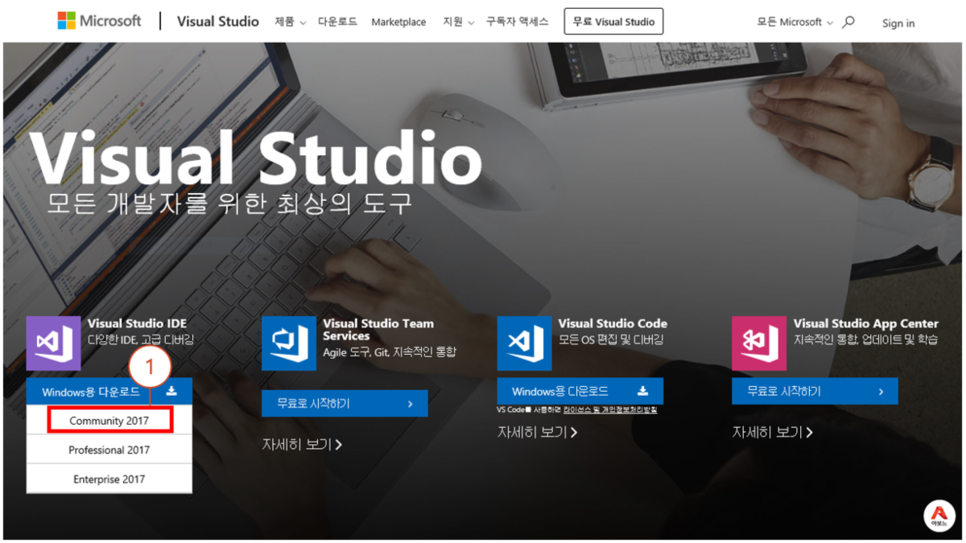Open the 다운로드 nav item
This screenshot has width=966, height=543.
pos(337,22)
